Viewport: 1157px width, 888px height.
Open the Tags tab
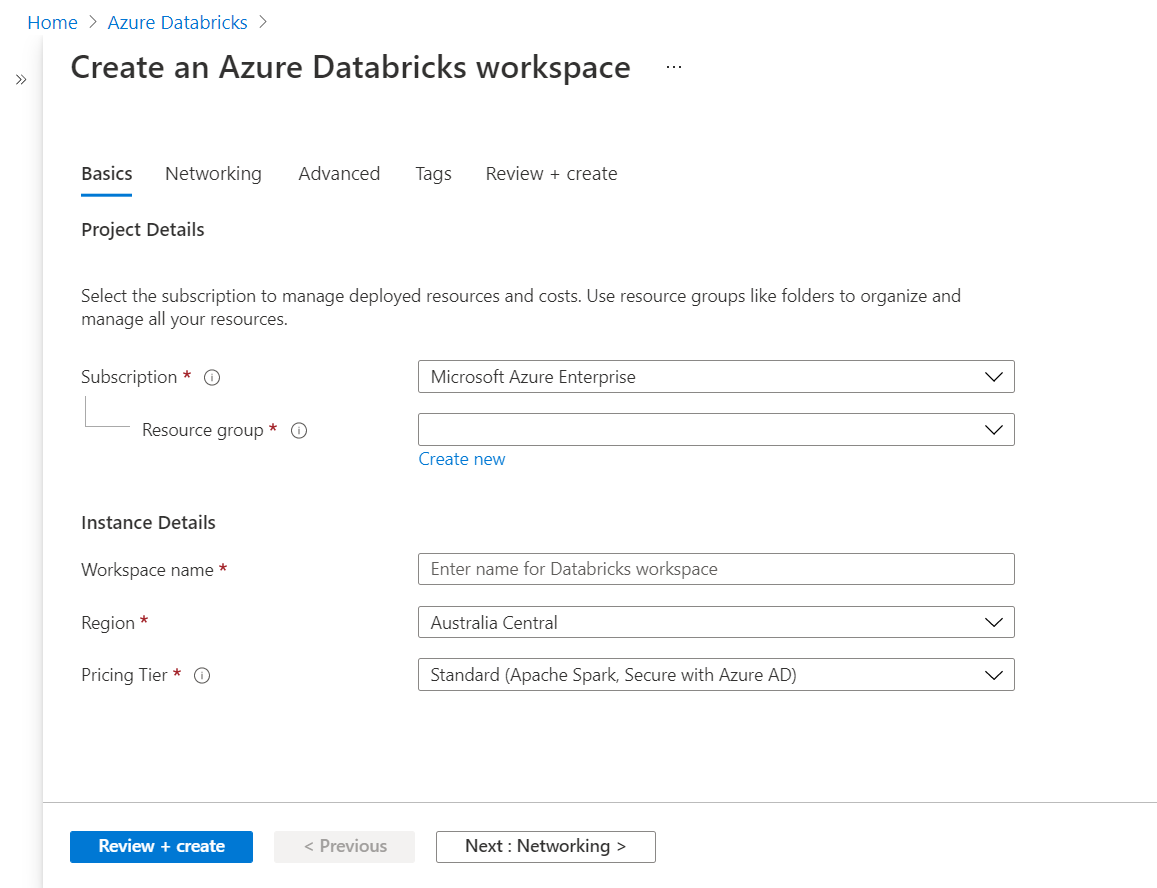pyautogui.click(x=433, y=174)
